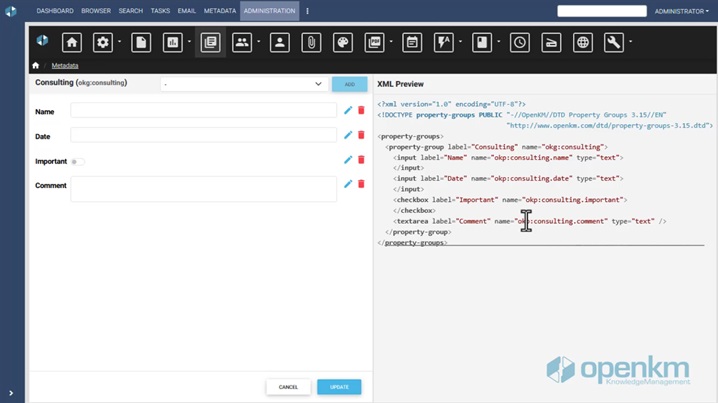This screenshot has height=403, width=718.
Task: Delete the Important field with trash icon
Action: 361,160
